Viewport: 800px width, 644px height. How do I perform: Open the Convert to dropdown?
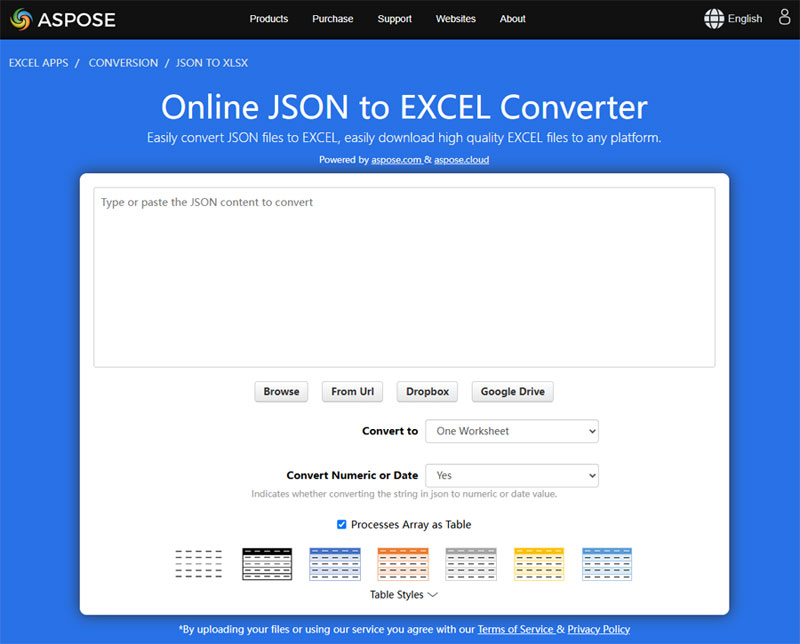[x=512, y=431]
